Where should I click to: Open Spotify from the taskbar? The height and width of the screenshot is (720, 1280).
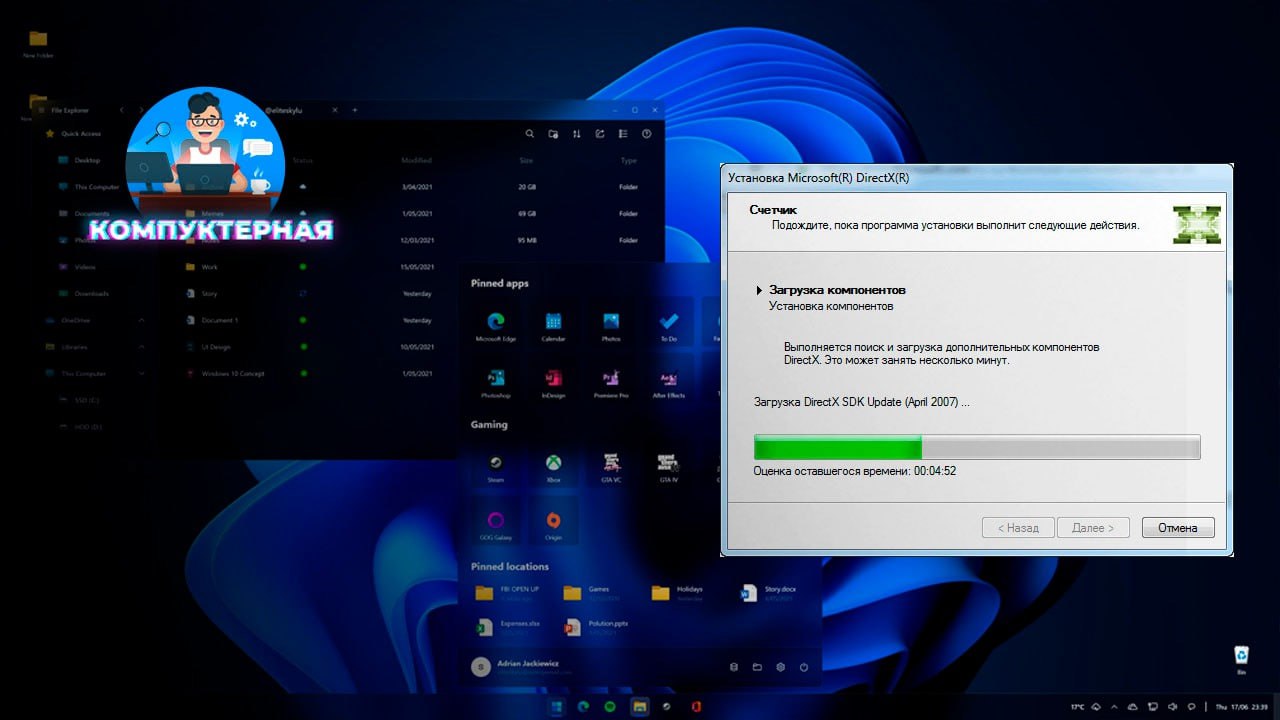pos(610,706)
